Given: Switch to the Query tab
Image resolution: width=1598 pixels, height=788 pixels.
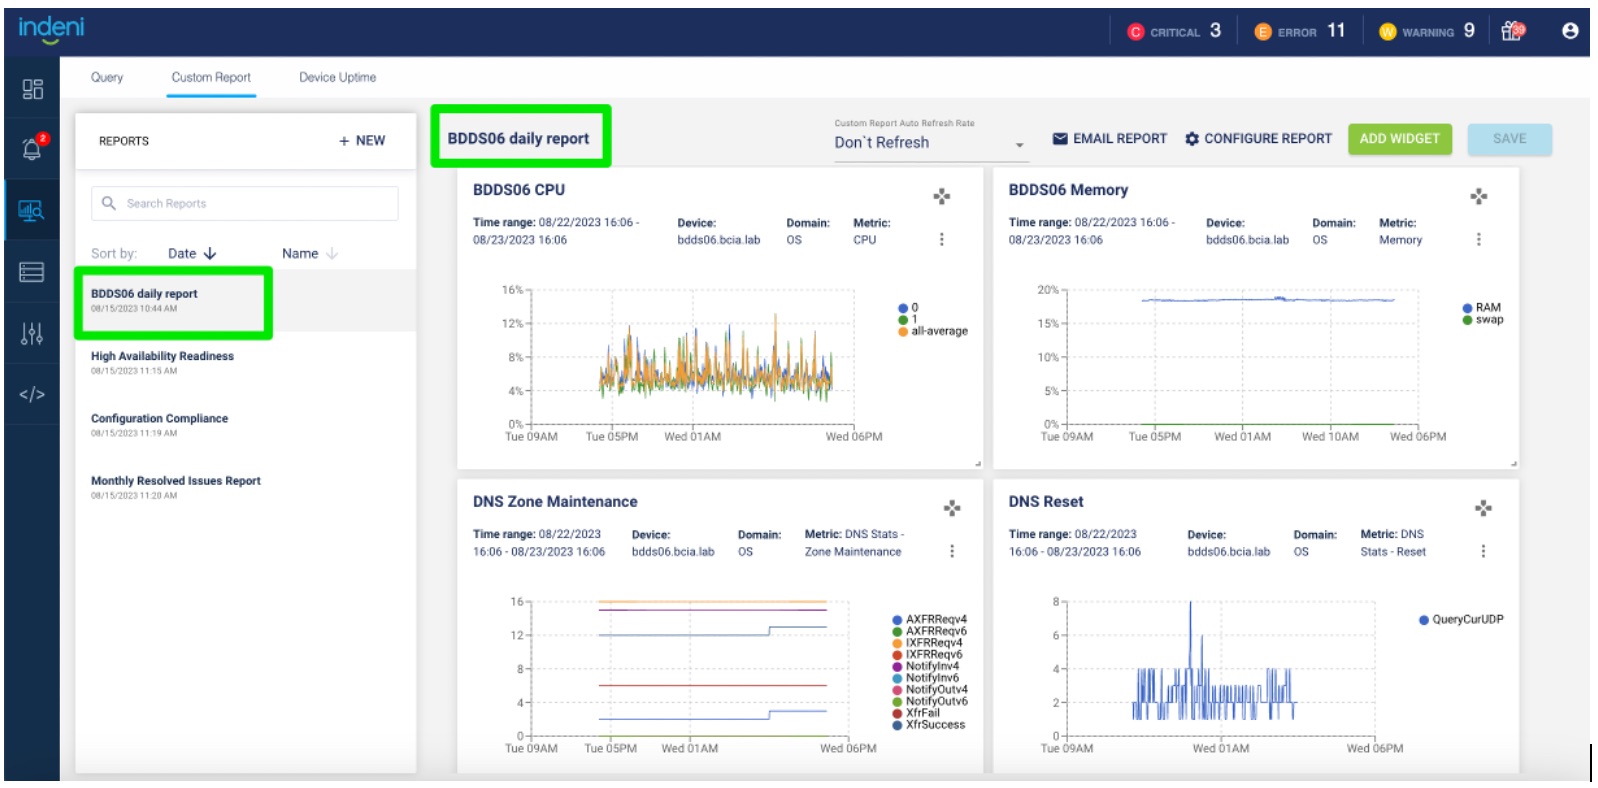Looking at the screenshot, I should pos(107,77).
